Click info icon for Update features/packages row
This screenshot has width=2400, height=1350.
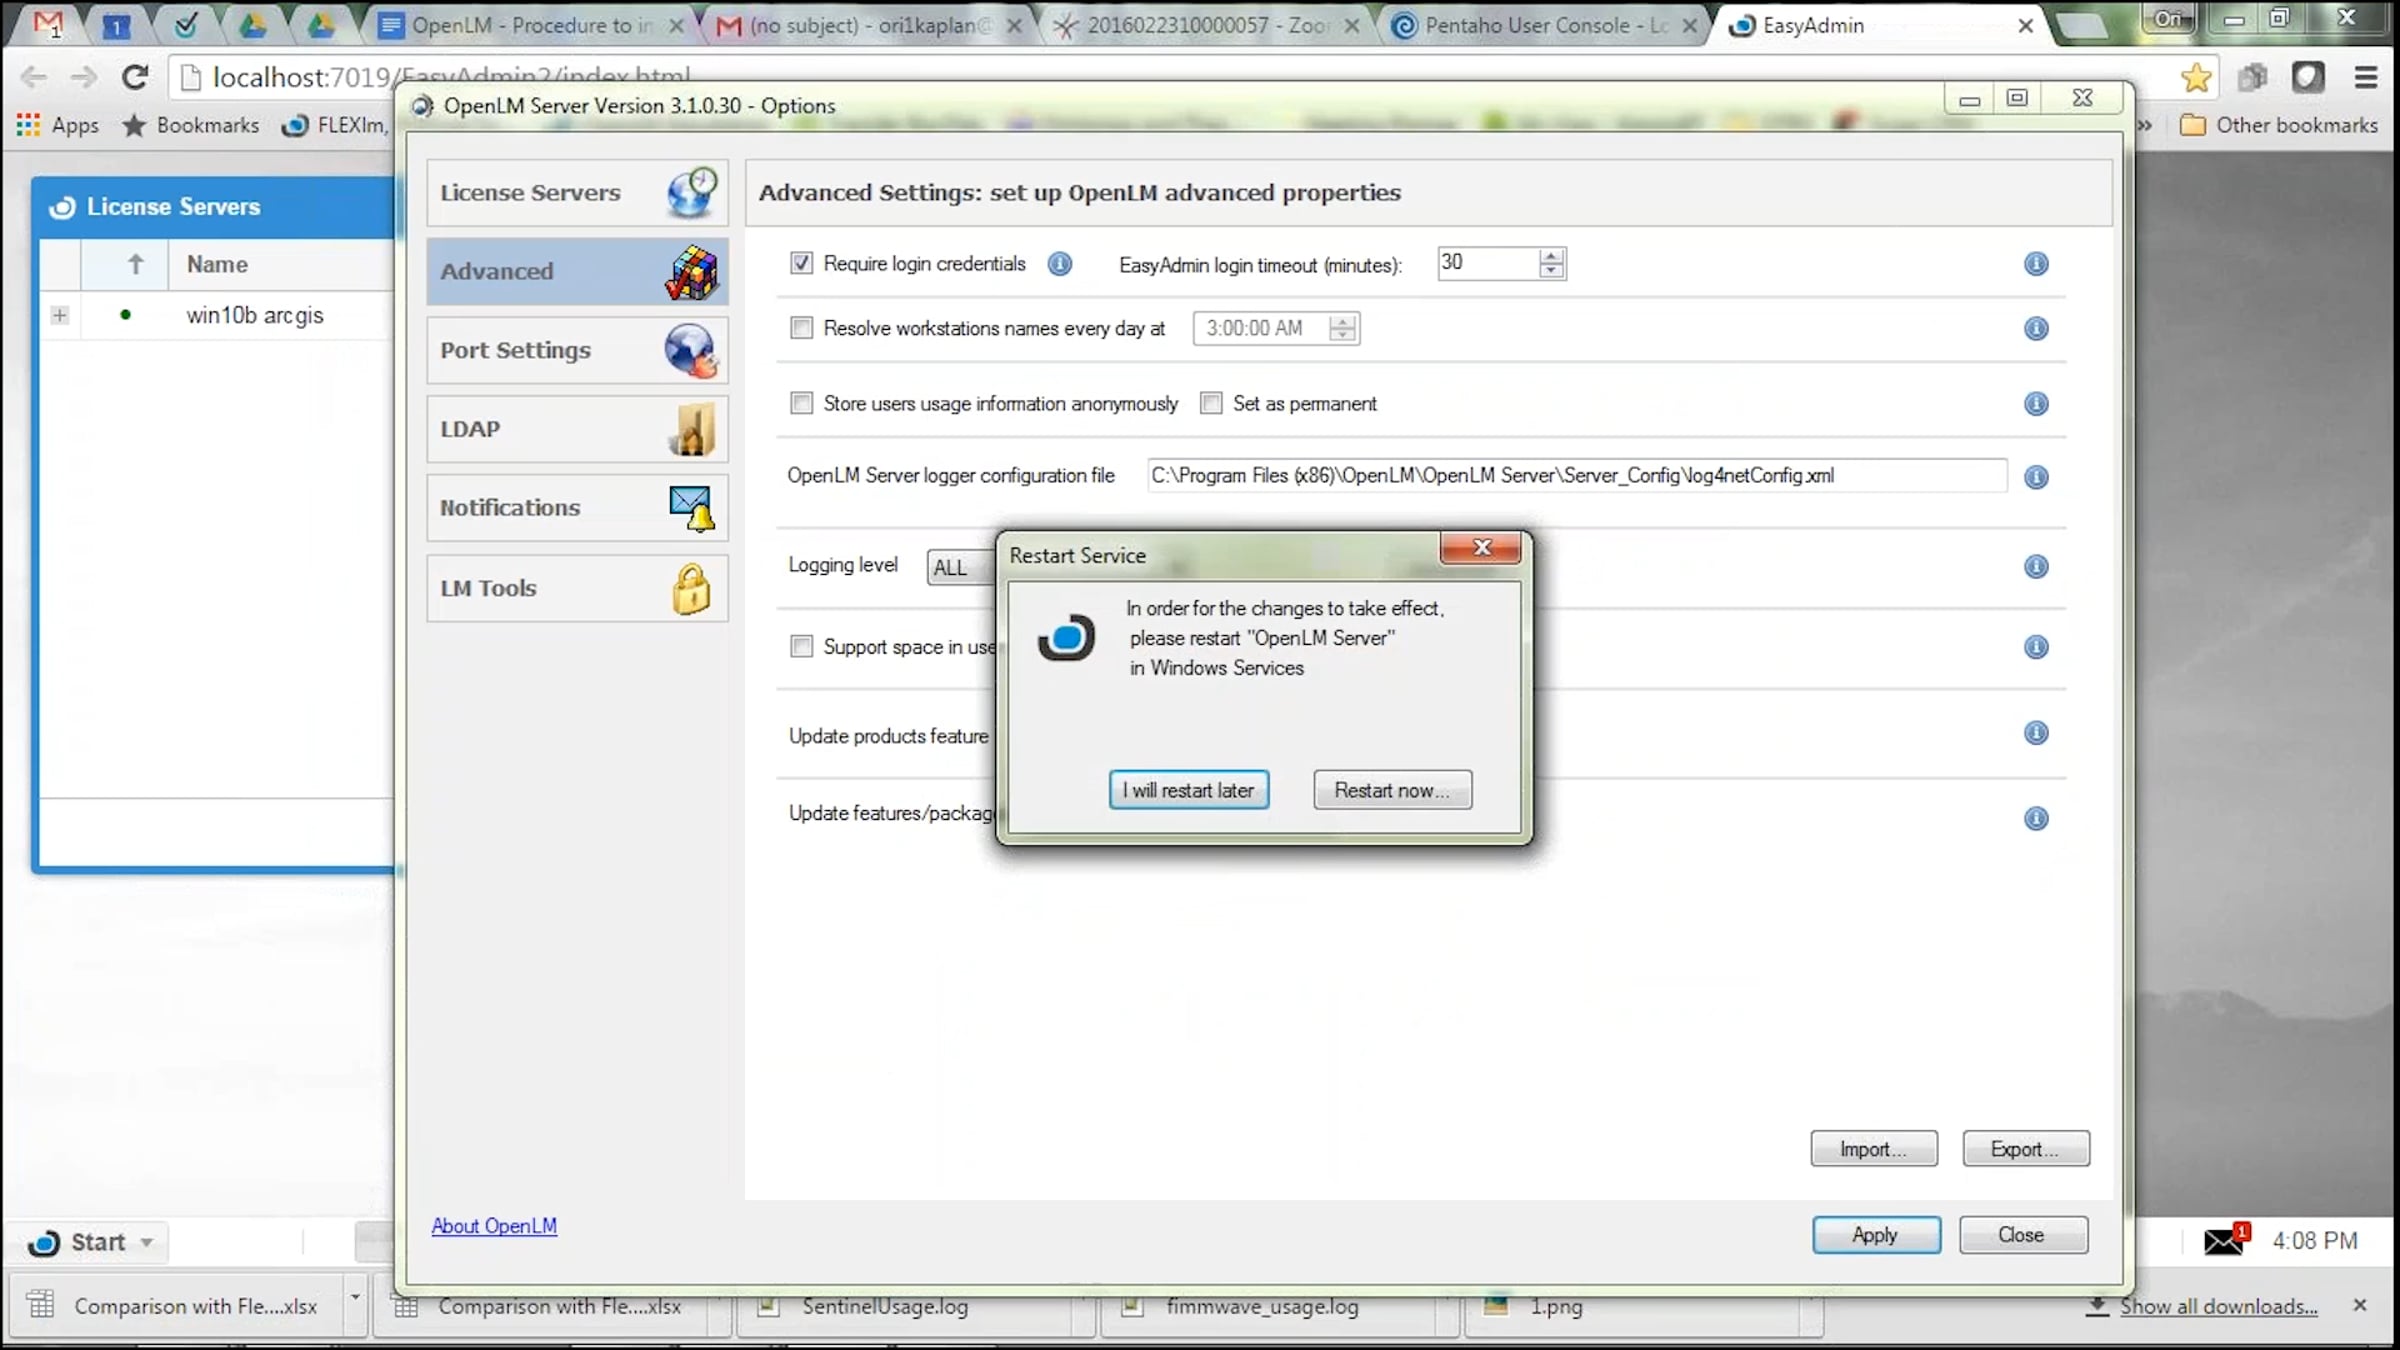point(2036,819)
